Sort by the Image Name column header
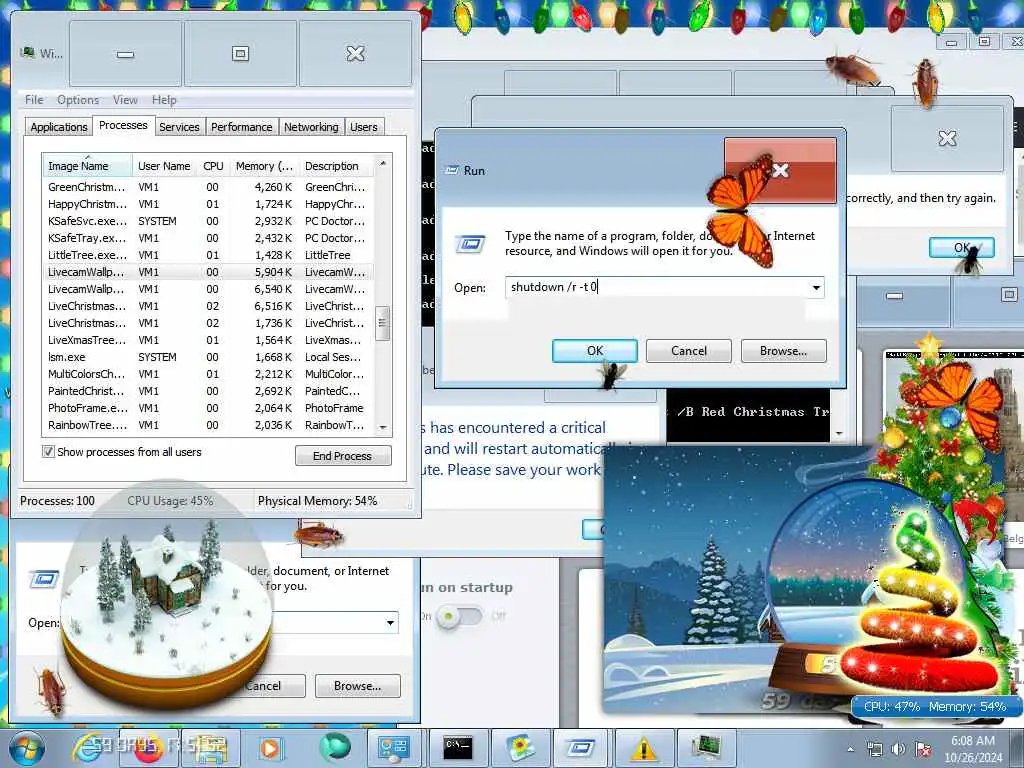The image size is (1024, 768). (87, 166)
